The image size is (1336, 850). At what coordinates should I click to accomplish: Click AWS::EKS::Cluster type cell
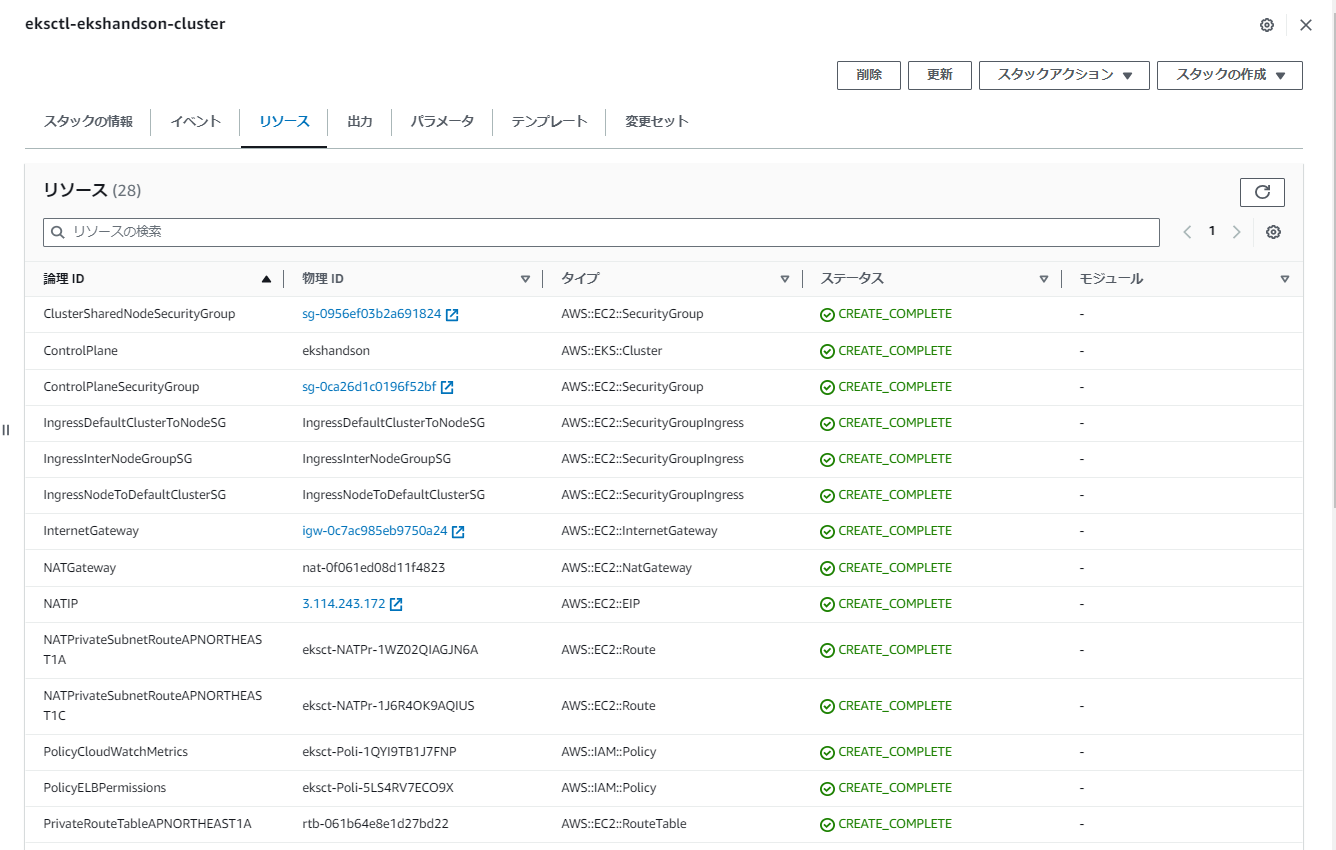tap(612, 351)
